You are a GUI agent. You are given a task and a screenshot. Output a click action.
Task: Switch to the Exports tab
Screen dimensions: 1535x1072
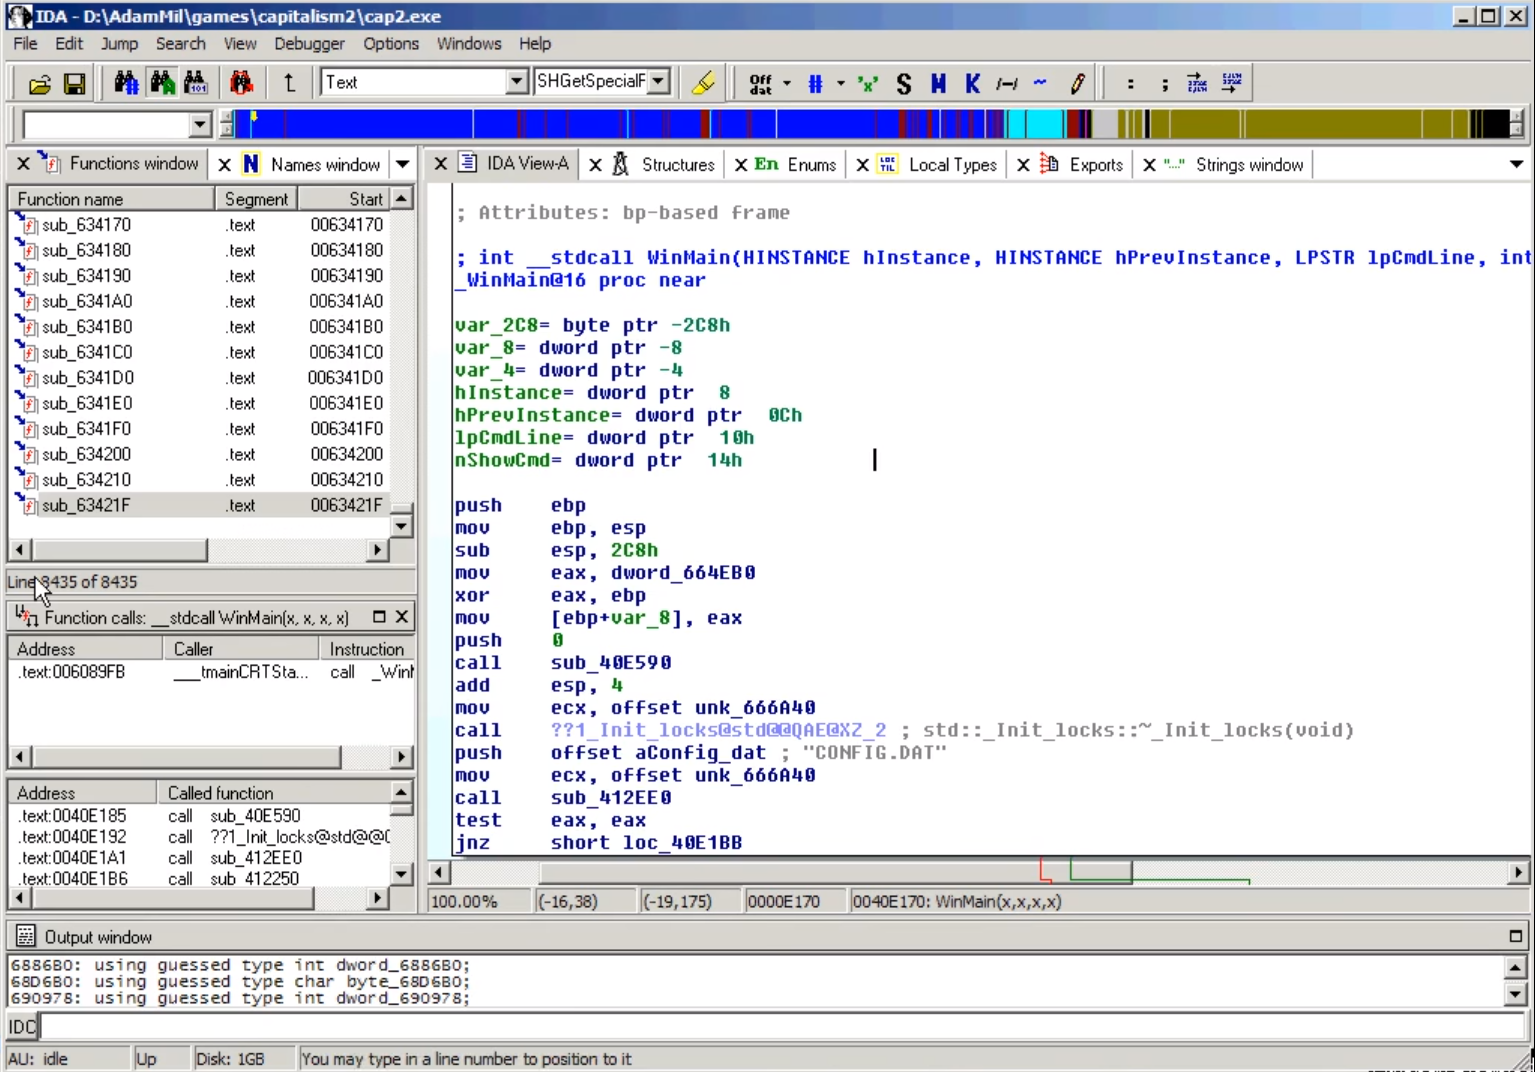[1082, 164]
